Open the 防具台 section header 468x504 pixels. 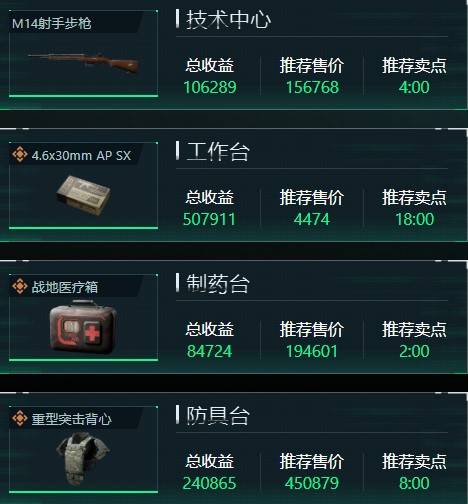218,416
